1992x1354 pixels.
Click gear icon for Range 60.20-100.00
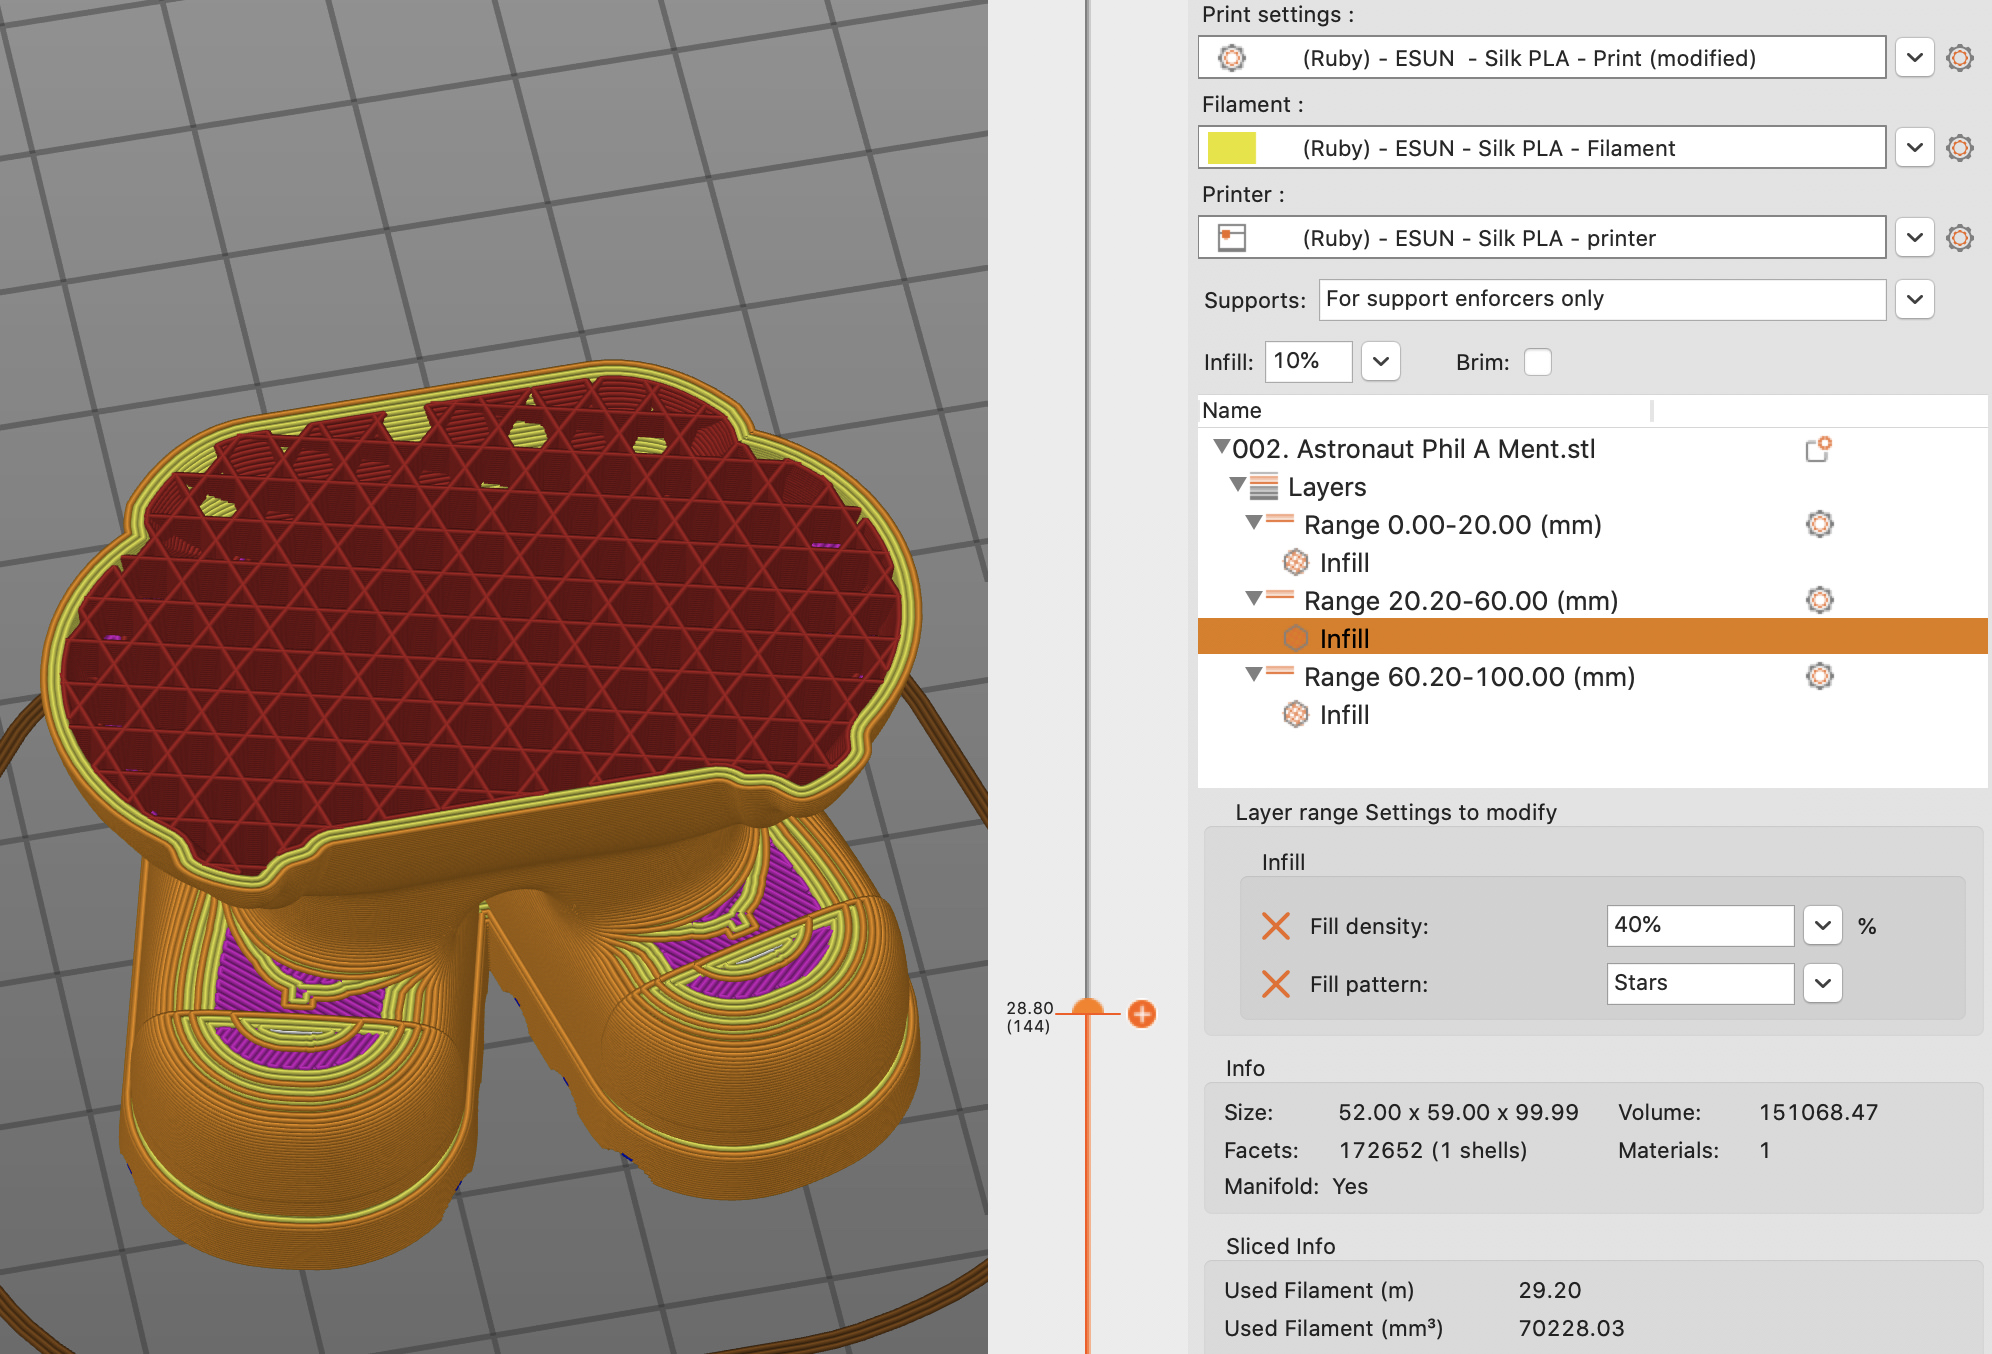click(x=1819, y=676)
